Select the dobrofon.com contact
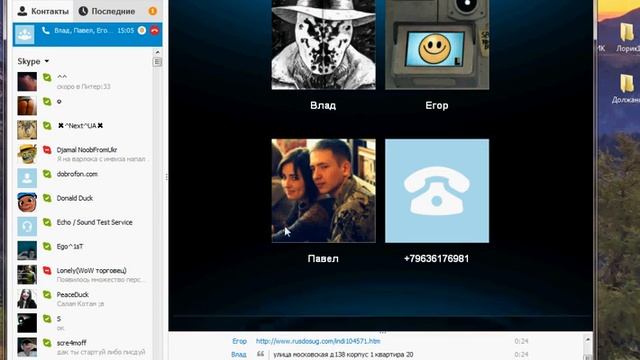The width and height of the screenshot is (640, 360). [84, 178]
